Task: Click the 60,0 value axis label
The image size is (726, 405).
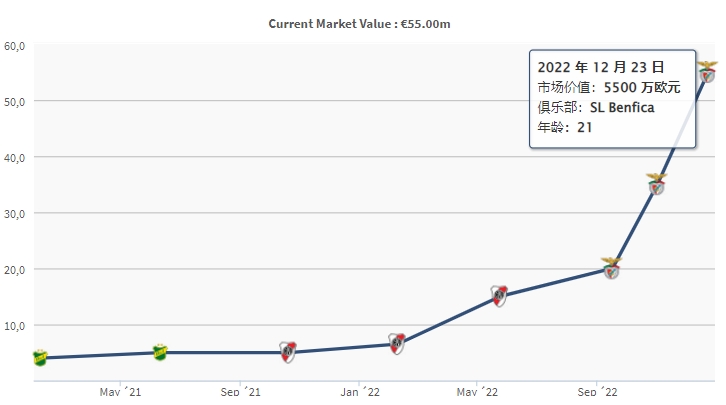Action: (14, 46)
